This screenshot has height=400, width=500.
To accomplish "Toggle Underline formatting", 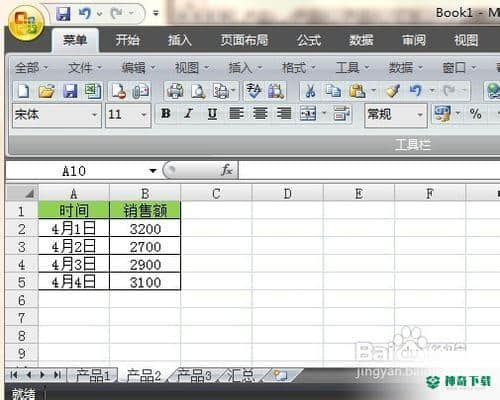I will [212, 114].
